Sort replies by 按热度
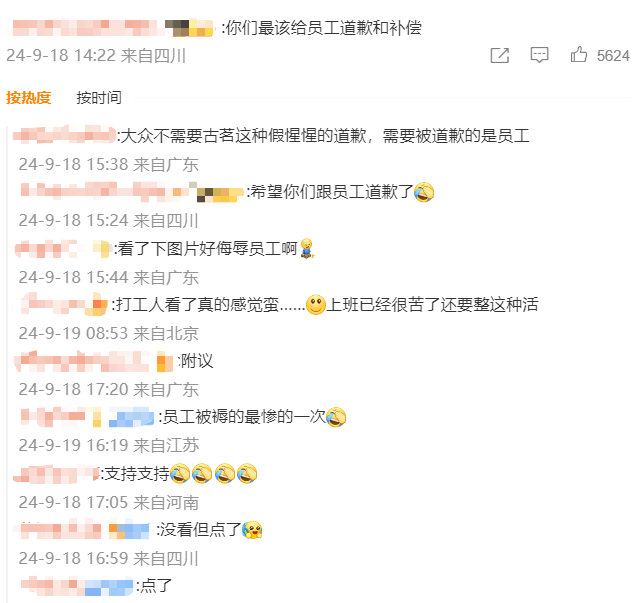Image resolution: width=638 pixels, height=603 pixels. tap(28, 98)
